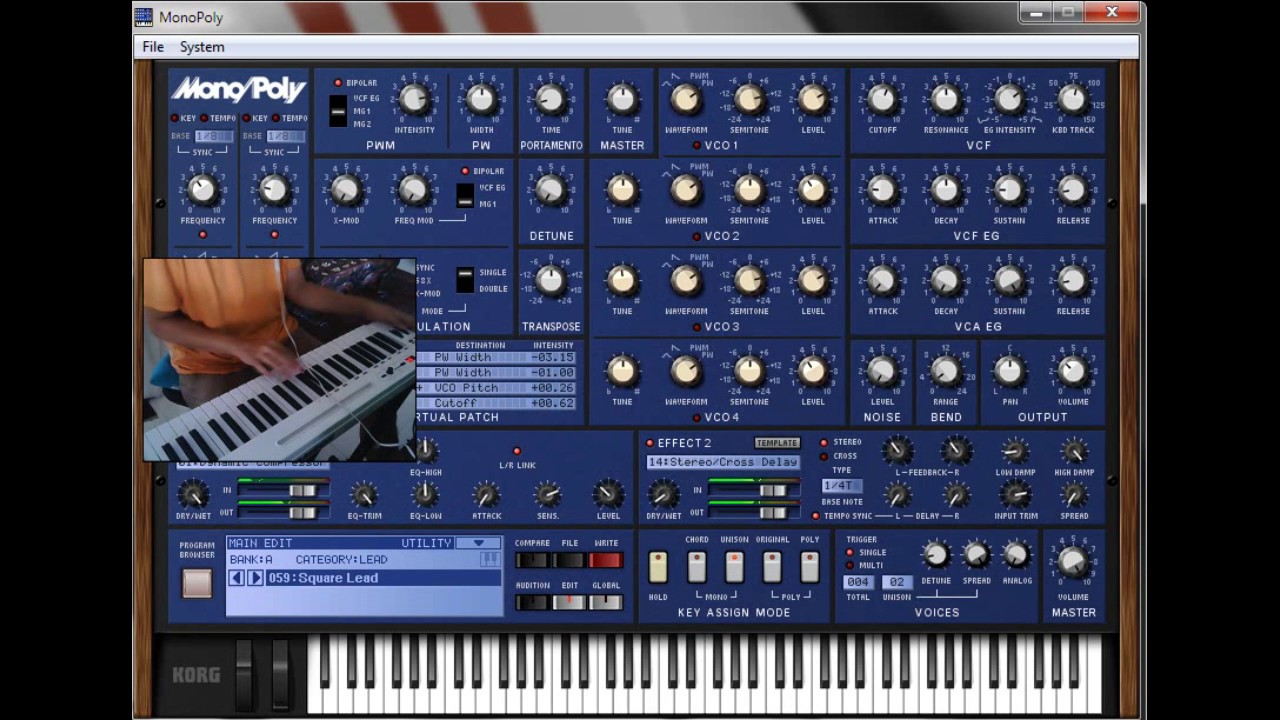Click the VCO 1 WAVEFORM knob
The image size is (1280, 720).
[x=685, y=98]
